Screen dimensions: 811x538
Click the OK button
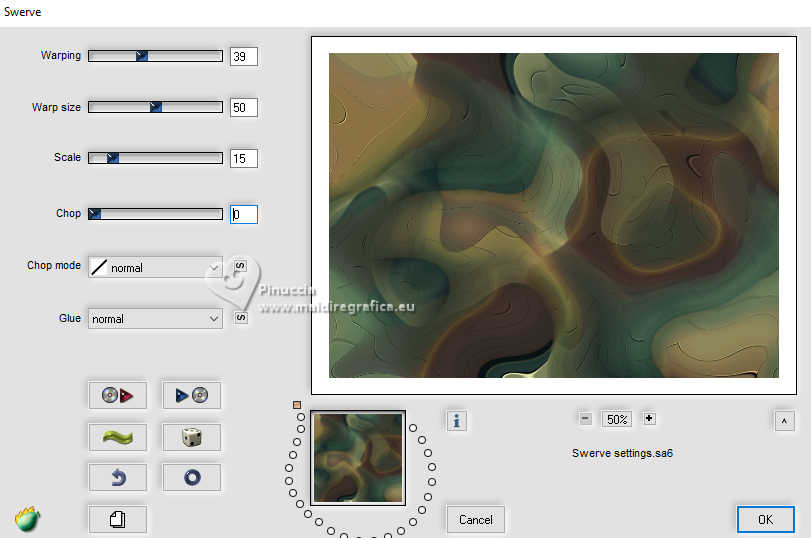pos(765,519)
